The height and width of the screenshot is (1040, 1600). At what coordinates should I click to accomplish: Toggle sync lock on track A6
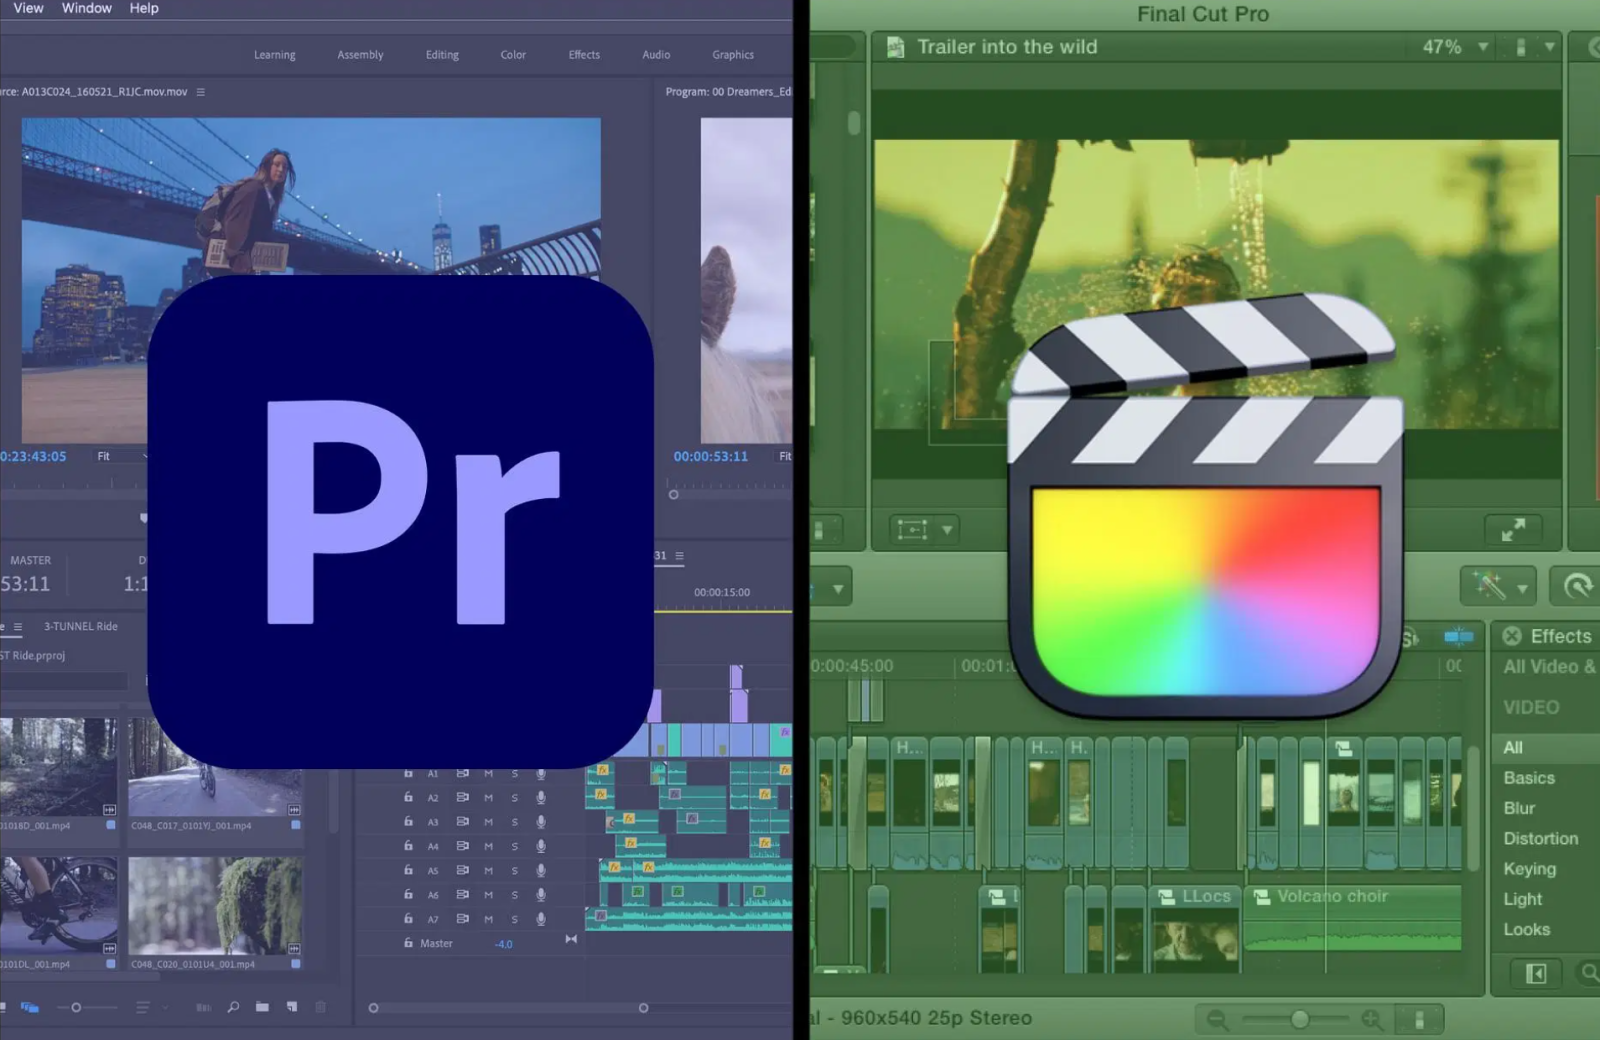tap(463, 894)
